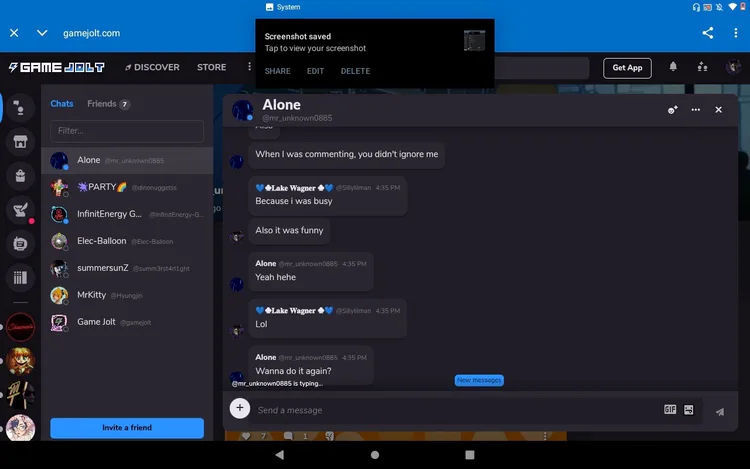Open chat with MrKitty

[x=127, y=295]
